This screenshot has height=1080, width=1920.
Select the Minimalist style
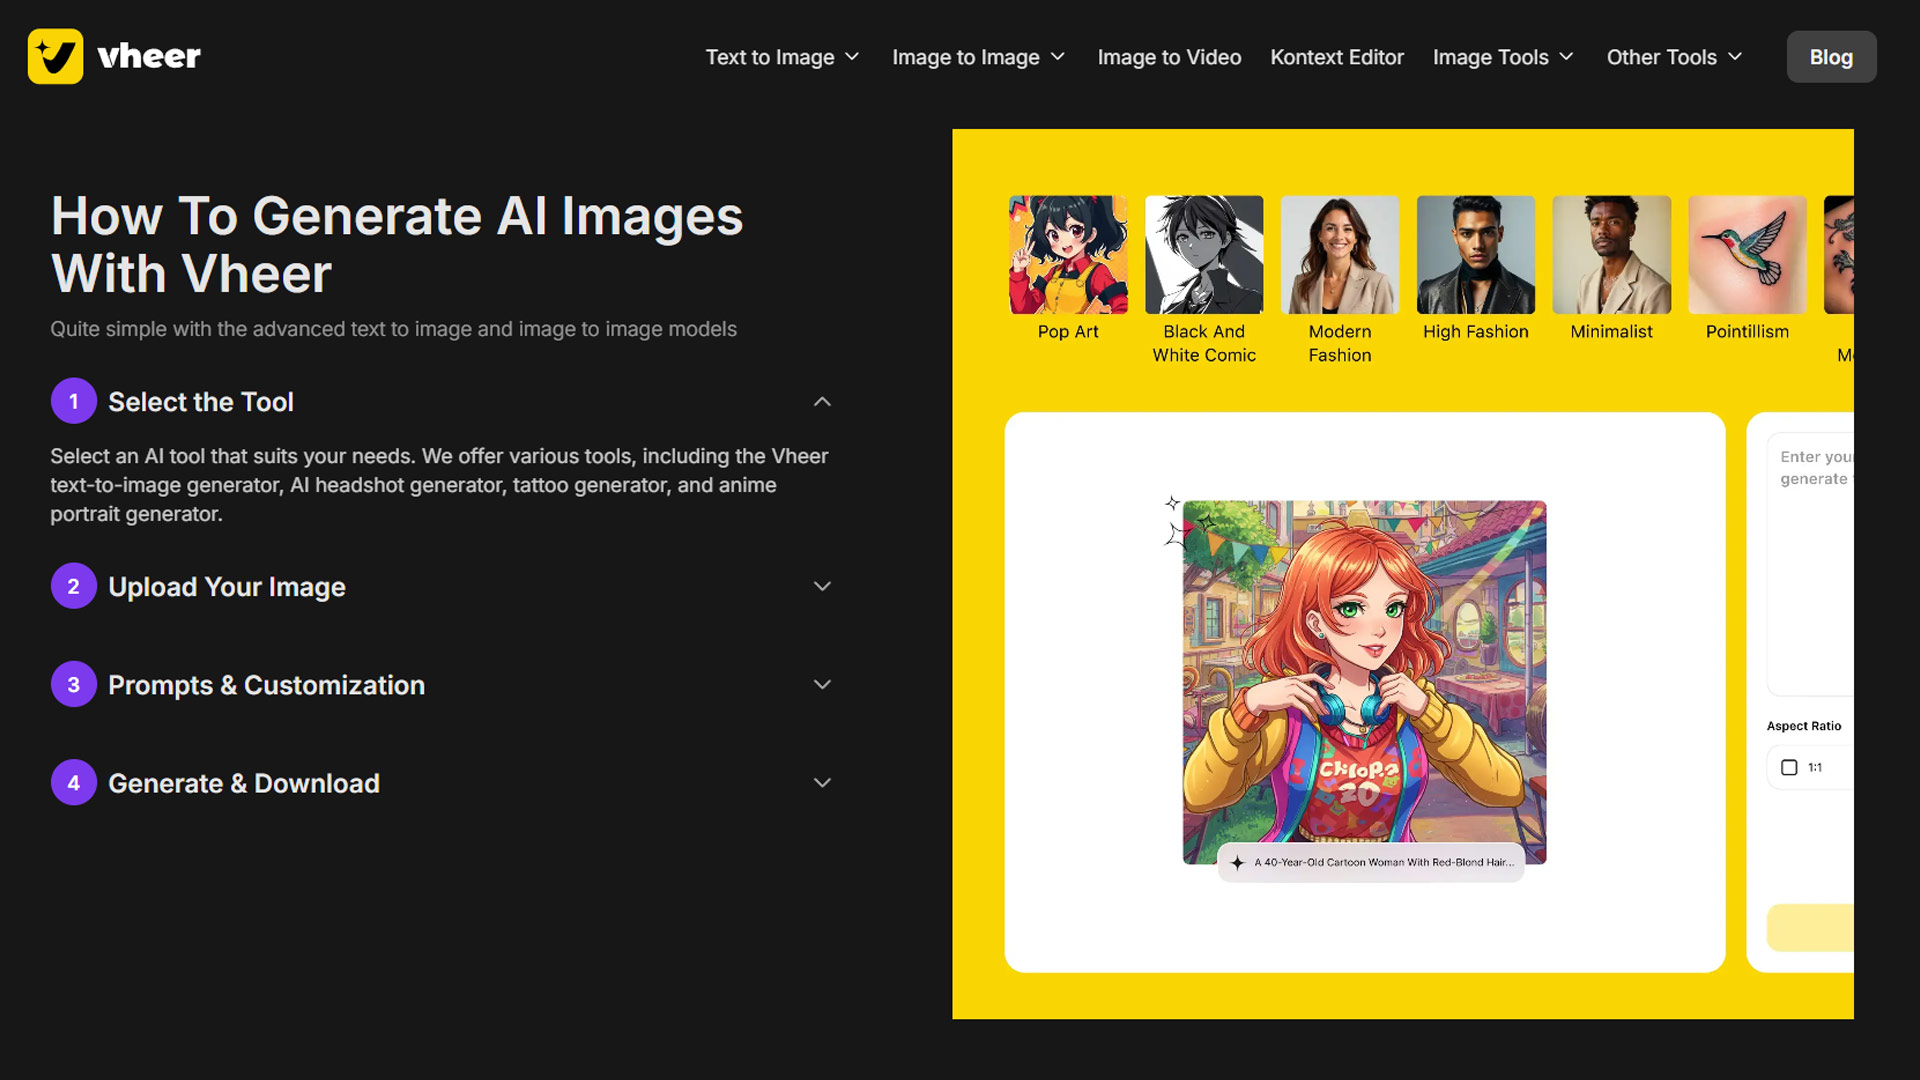click(1610, 253)
